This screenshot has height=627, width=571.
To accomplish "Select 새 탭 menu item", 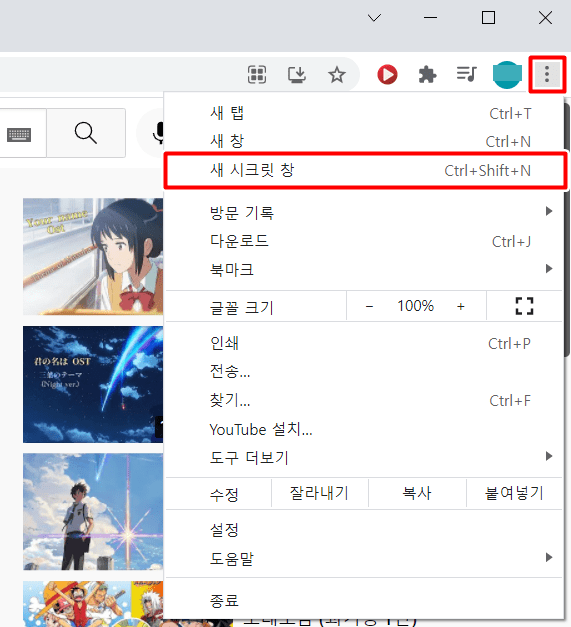I will 364,114.
